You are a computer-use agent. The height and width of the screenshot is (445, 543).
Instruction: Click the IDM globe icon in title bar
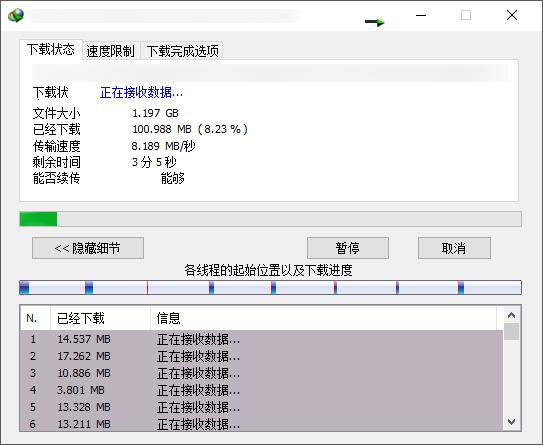tap(16, 15)
